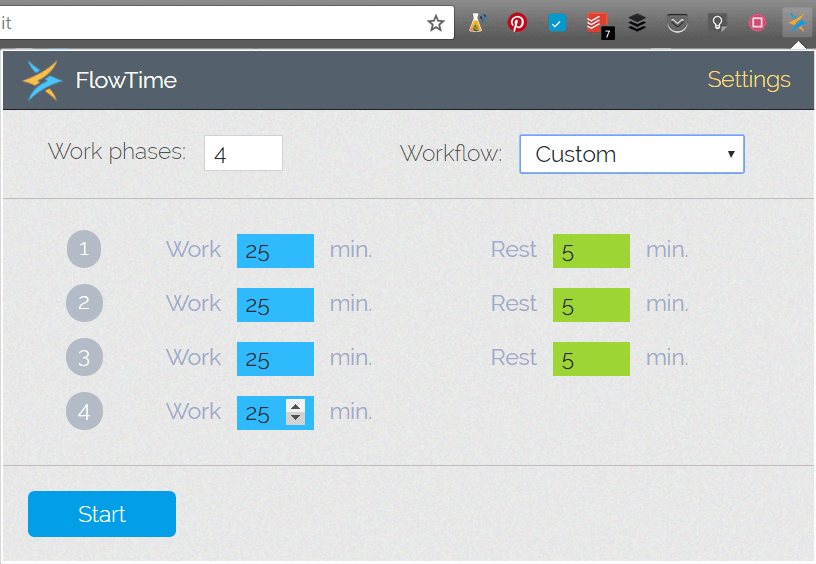Start the work session
The image size is (816, 564).
coord(102,514)
